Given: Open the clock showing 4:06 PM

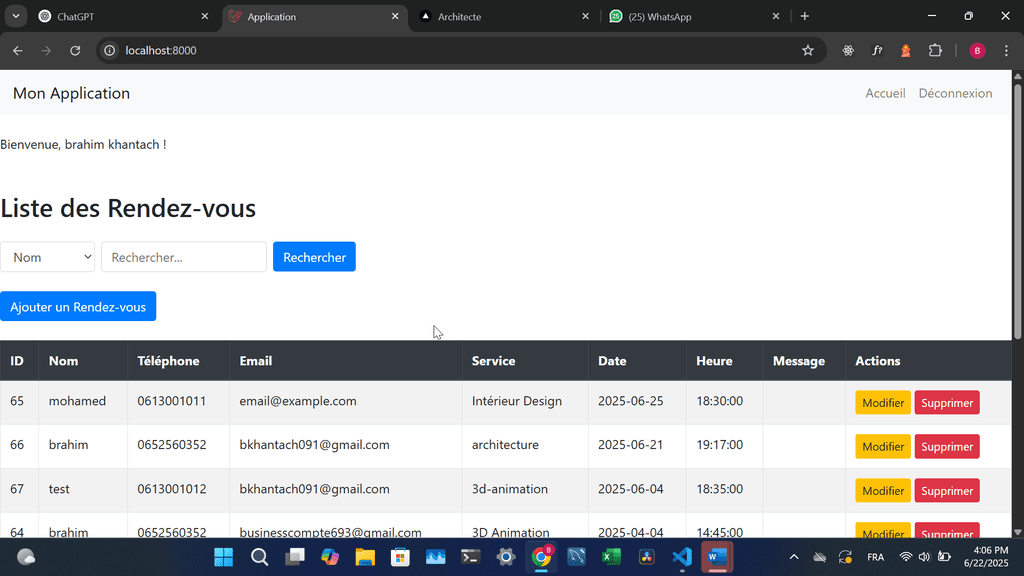Looking at the screenshot, I should [986, 557].
